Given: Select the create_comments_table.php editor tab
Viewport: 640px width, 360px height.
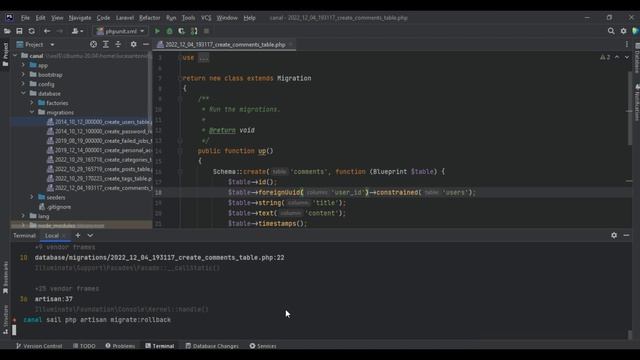Looking at the screenshot, I should [225, 44].
